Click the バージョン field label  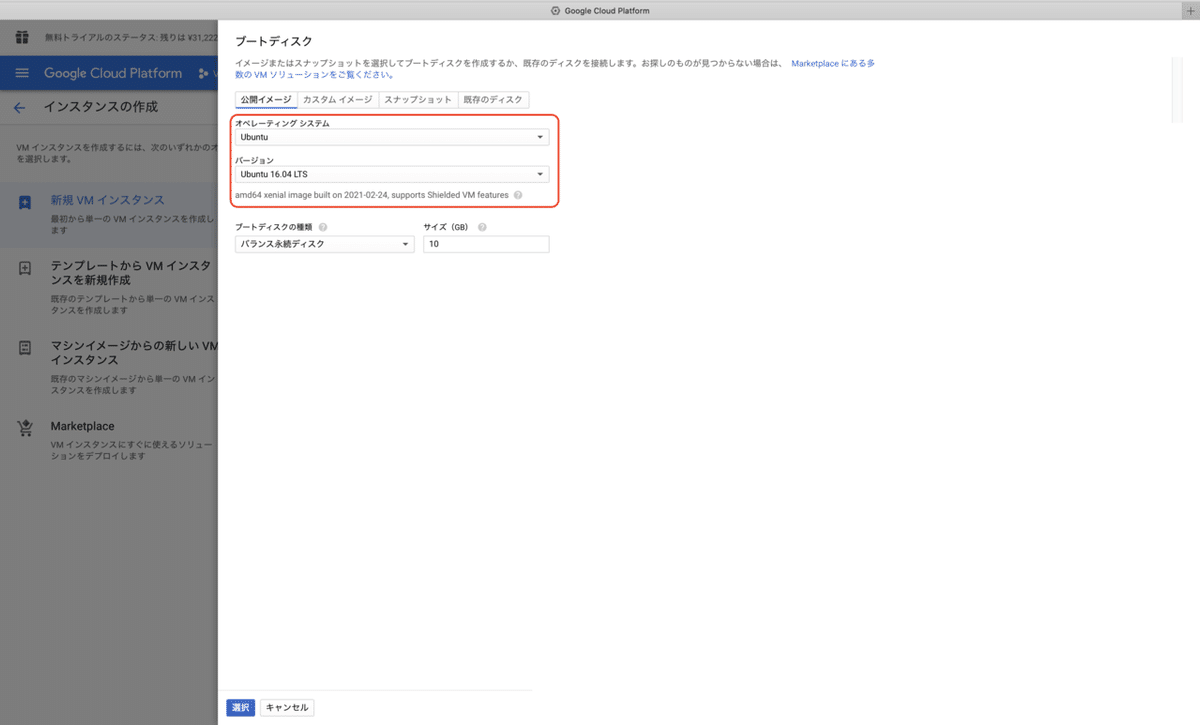255,160
